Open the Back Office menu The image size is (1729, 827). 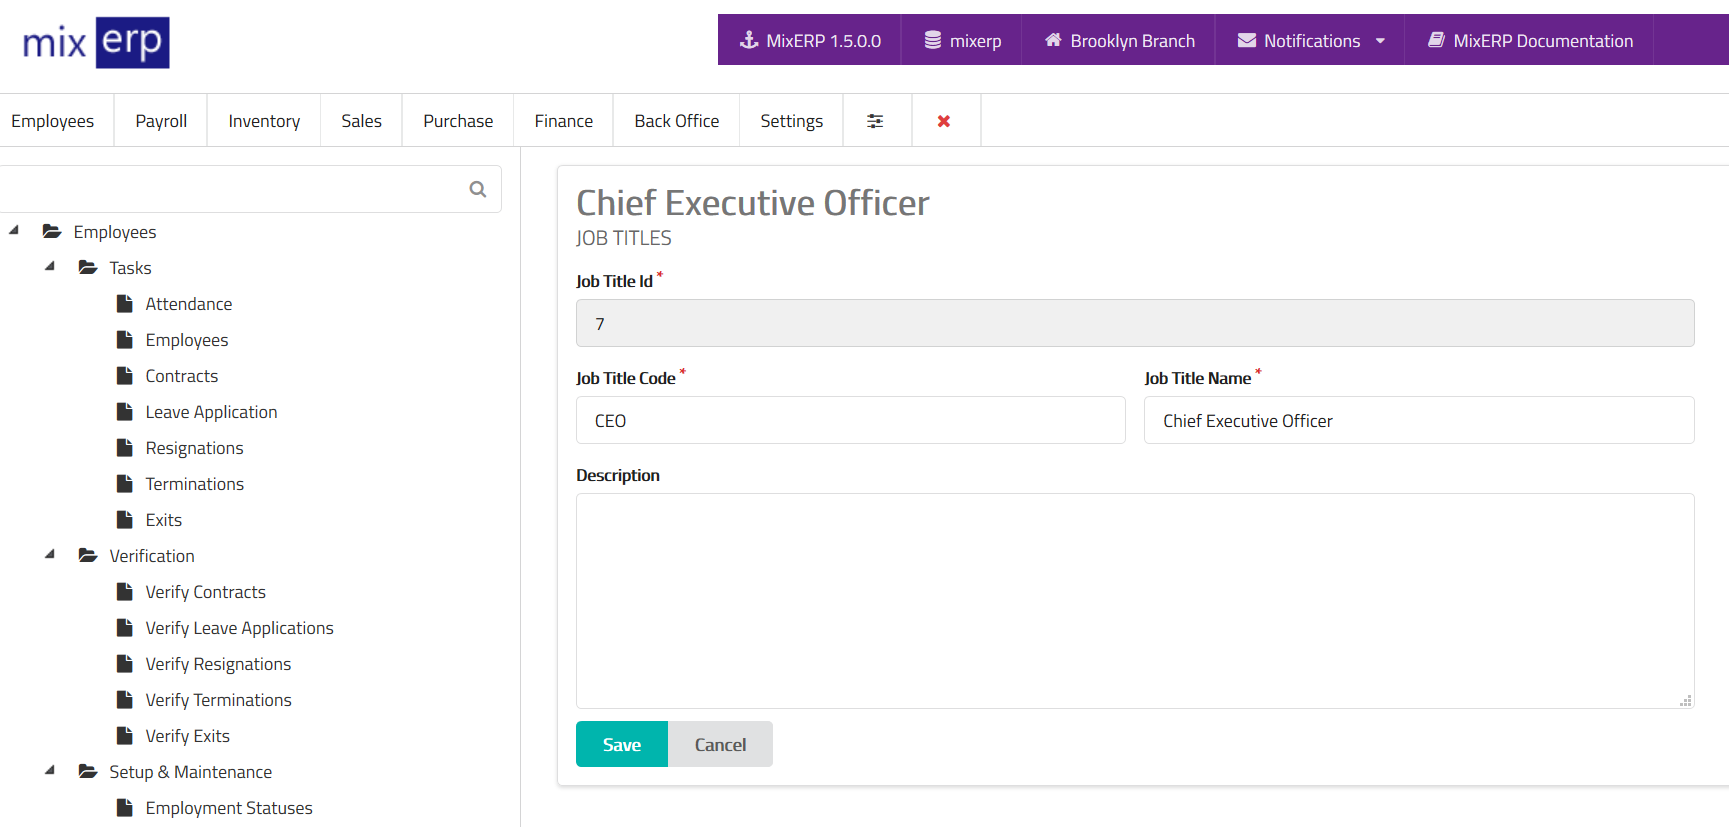tap(676, 121)
